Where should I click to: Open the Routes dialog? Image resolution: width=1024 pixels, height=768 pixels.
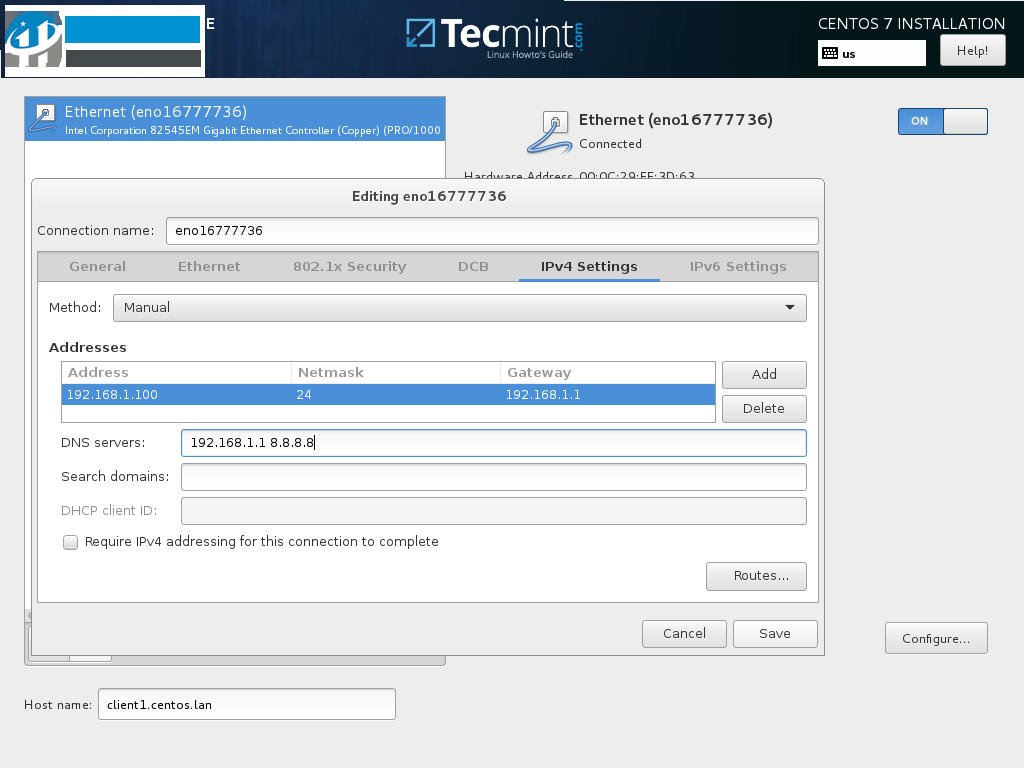point(756,576)
